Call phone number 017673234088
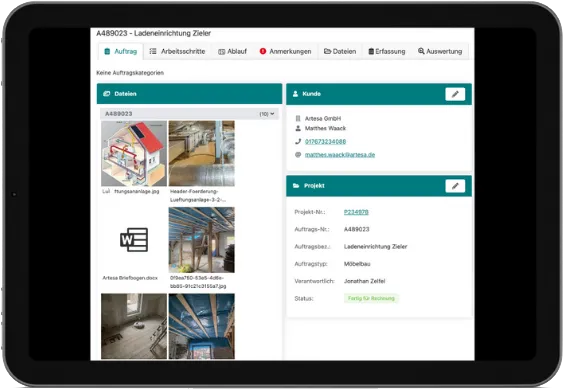The image size is (563, 390). point(325,141)
